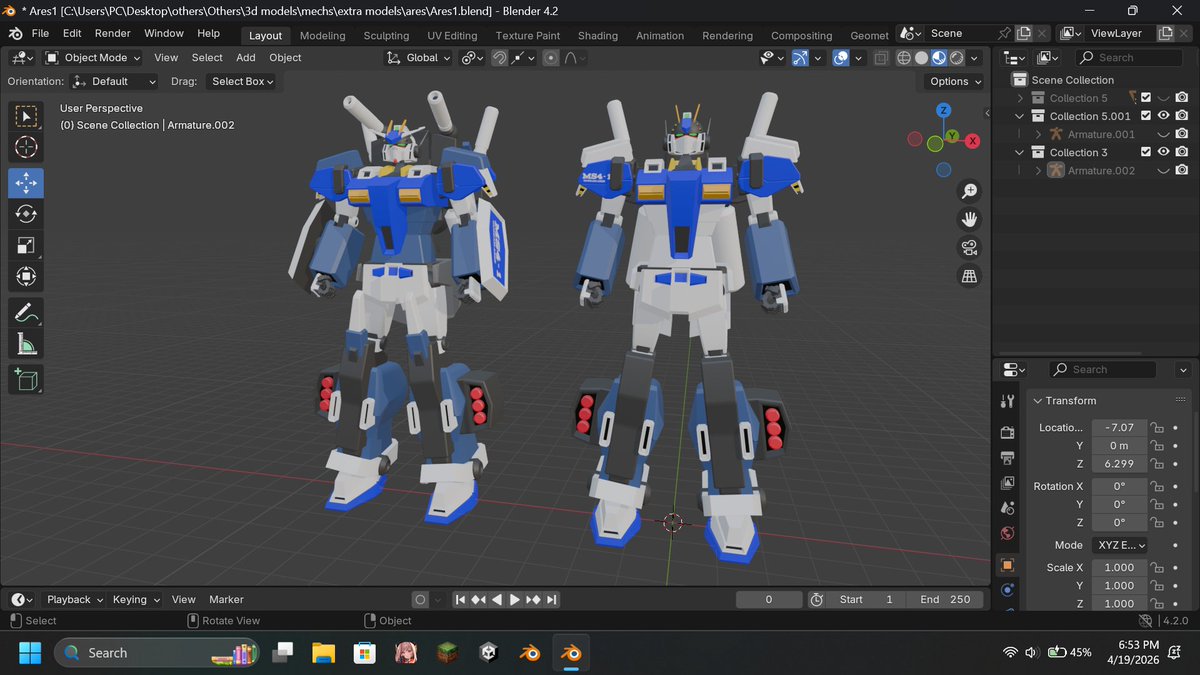Activate the Transform tool
The width and height of the screenshot is (1200, 675).
tap(26, 276)
